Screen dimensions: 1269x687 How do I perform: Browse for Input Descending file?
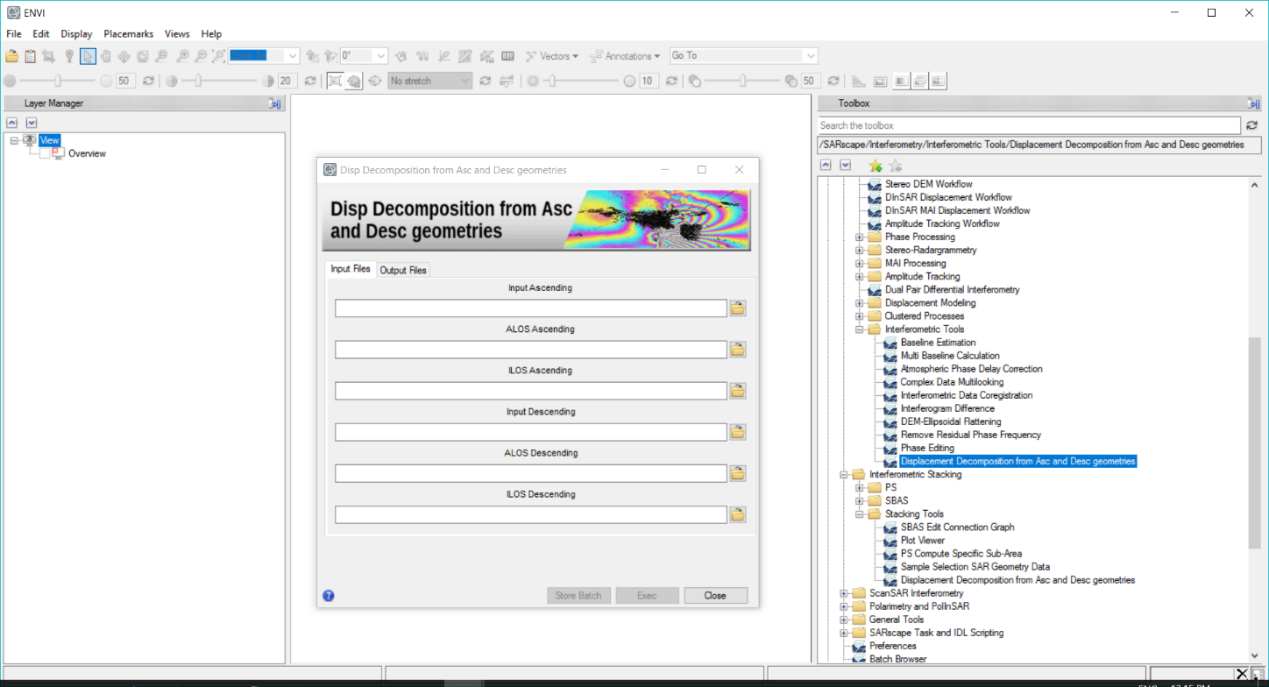[x=738, y=432]
